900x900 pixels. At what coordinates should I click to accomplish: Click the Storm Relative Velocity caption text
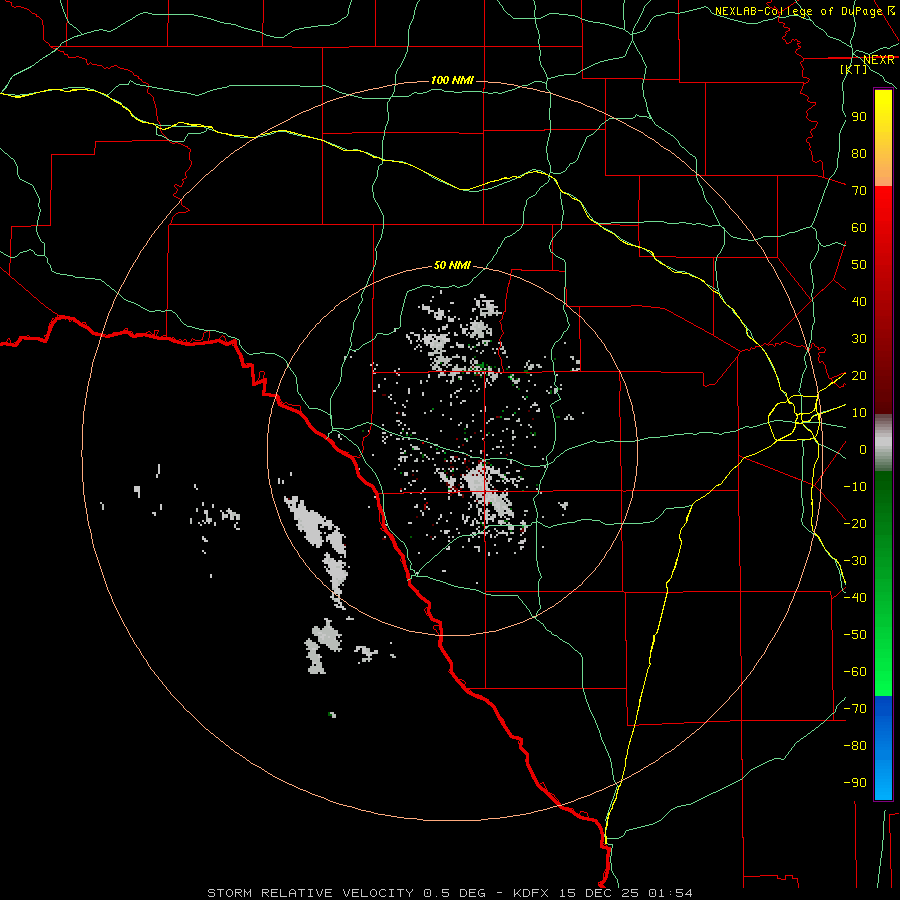coord(450,893)
